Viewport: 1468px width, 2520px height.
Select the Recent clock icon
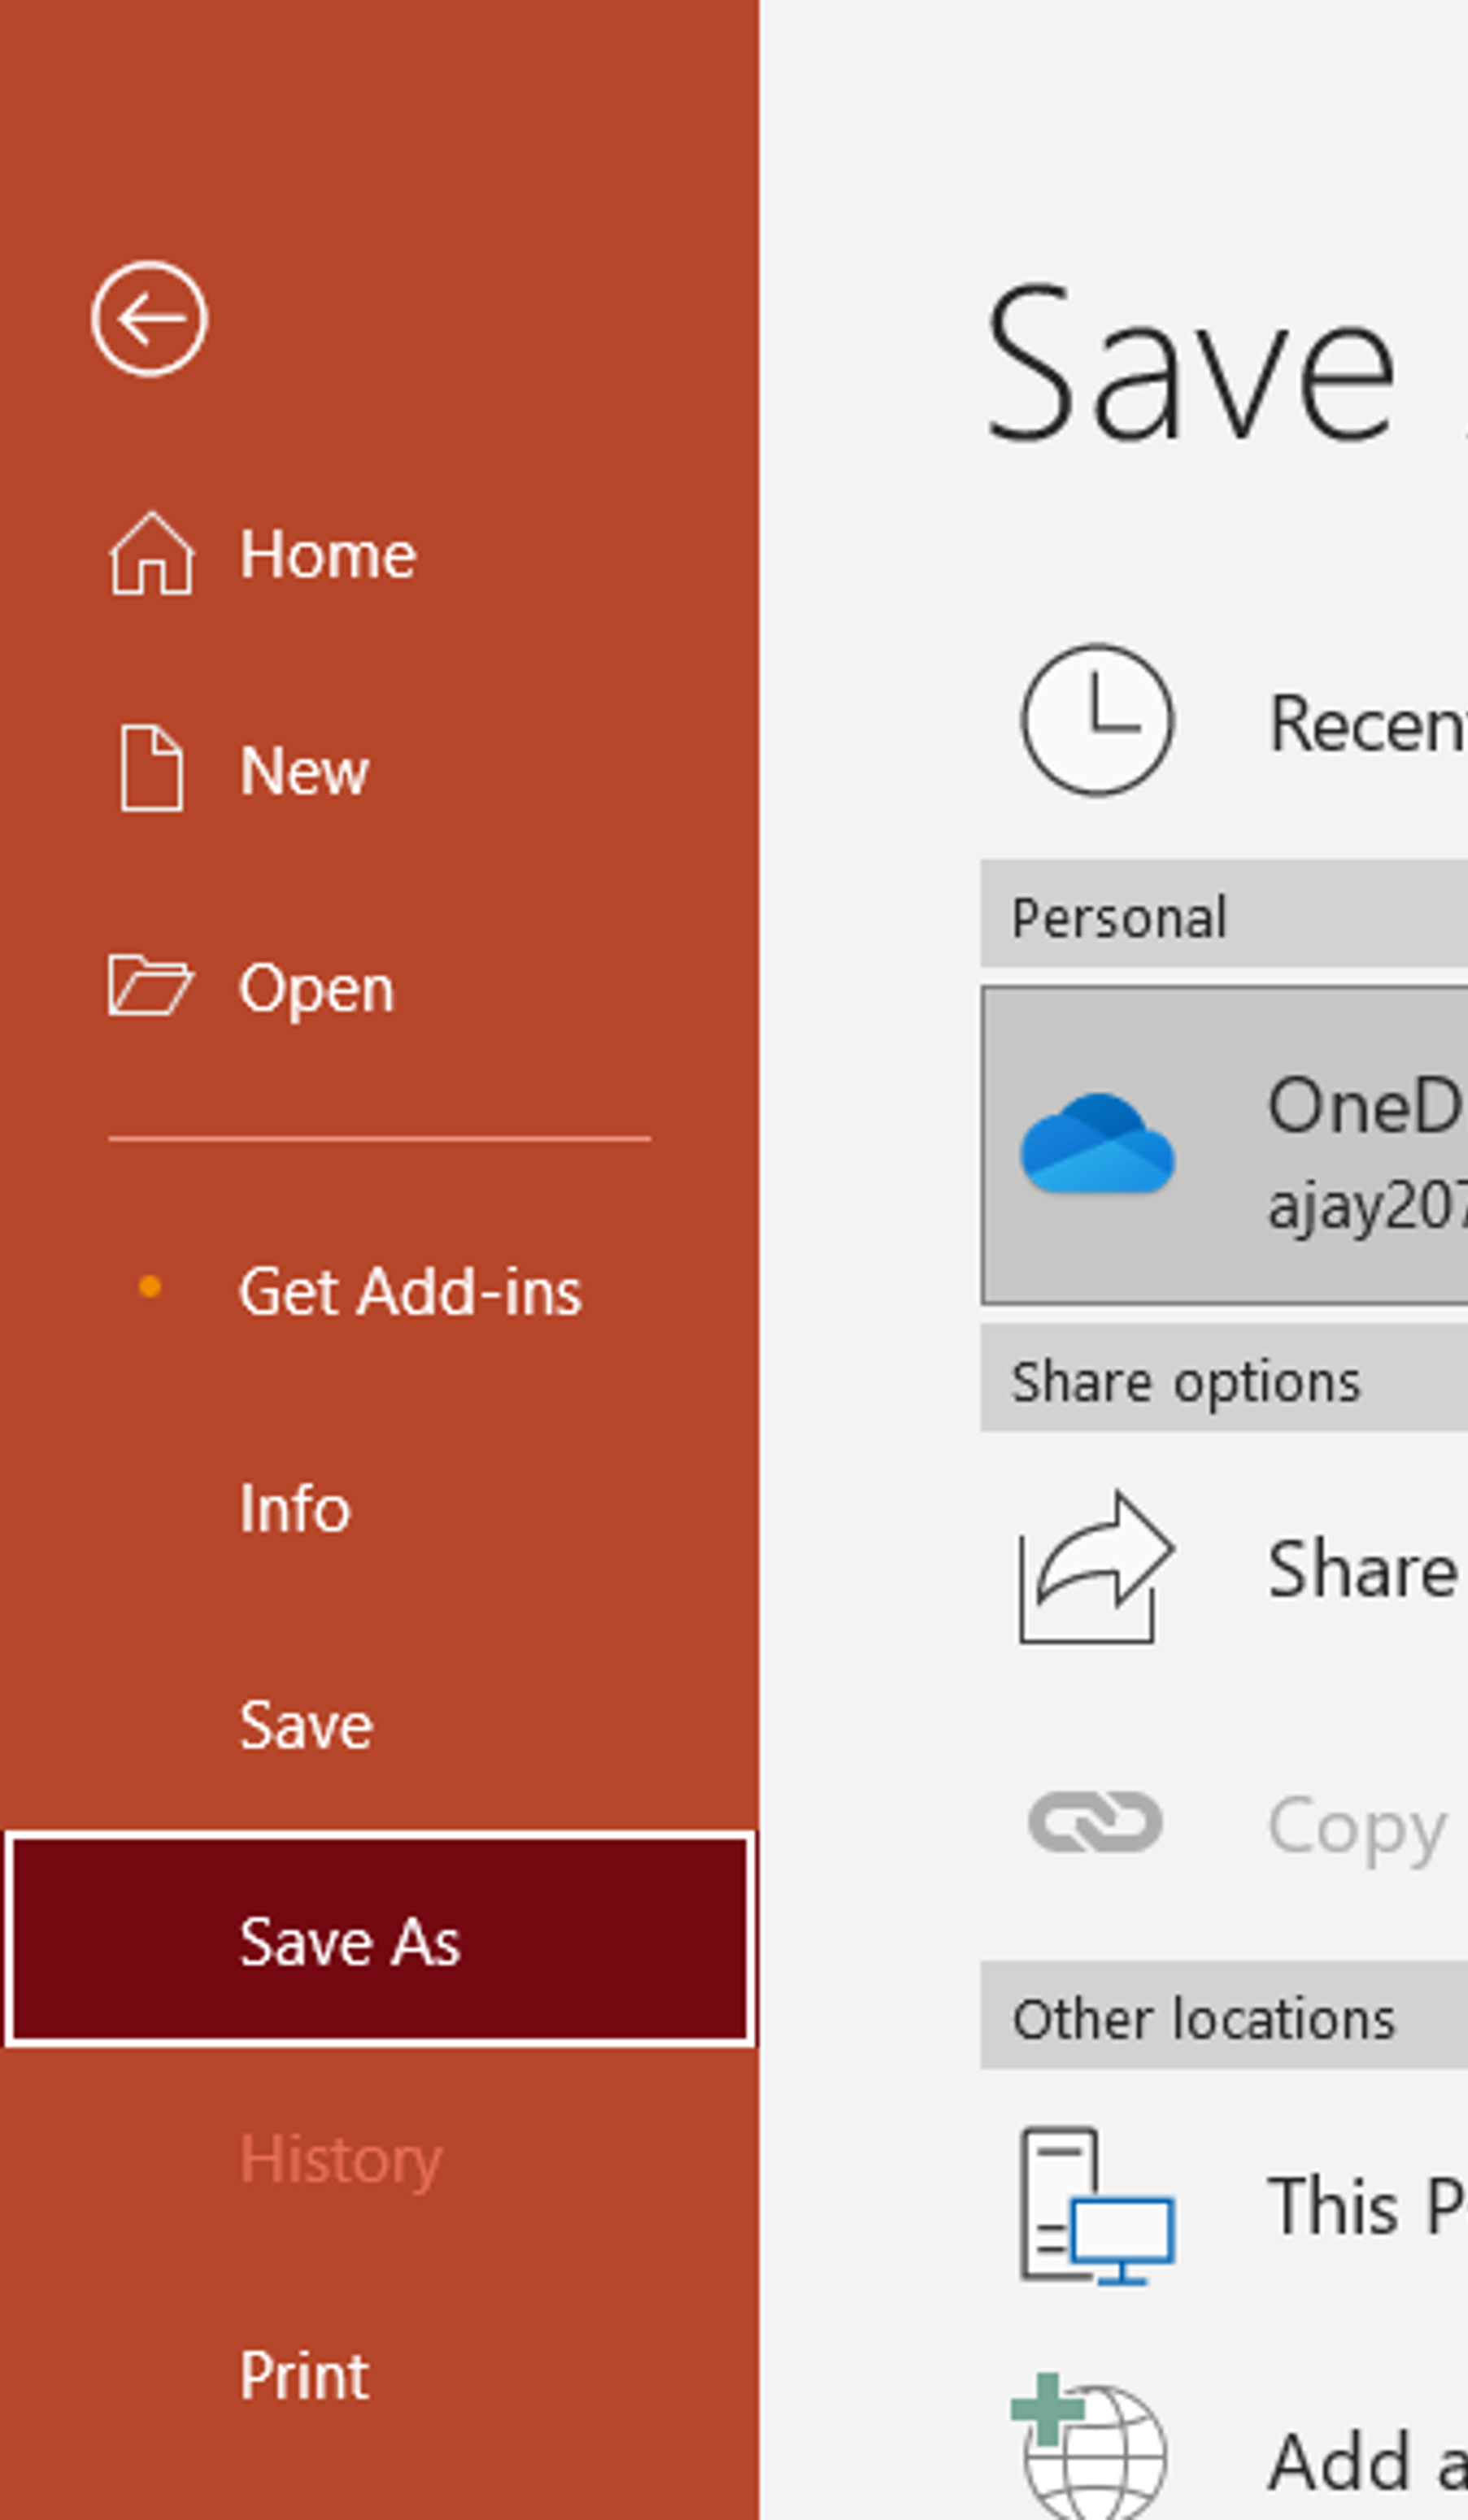click(1097, 720)
